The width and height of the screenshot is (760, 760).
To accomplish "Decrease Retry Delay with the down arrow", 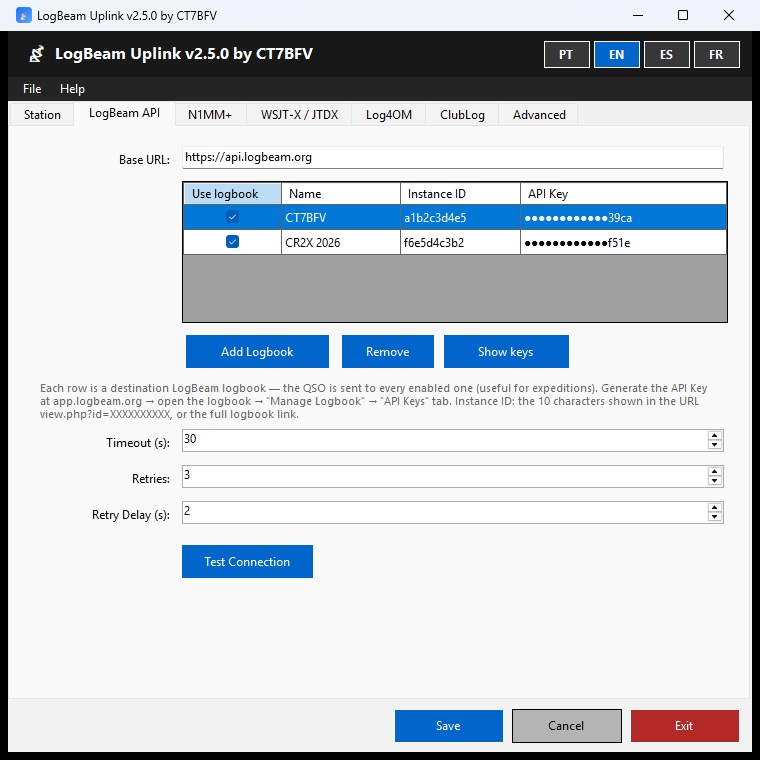I will [x=714, y=517].
